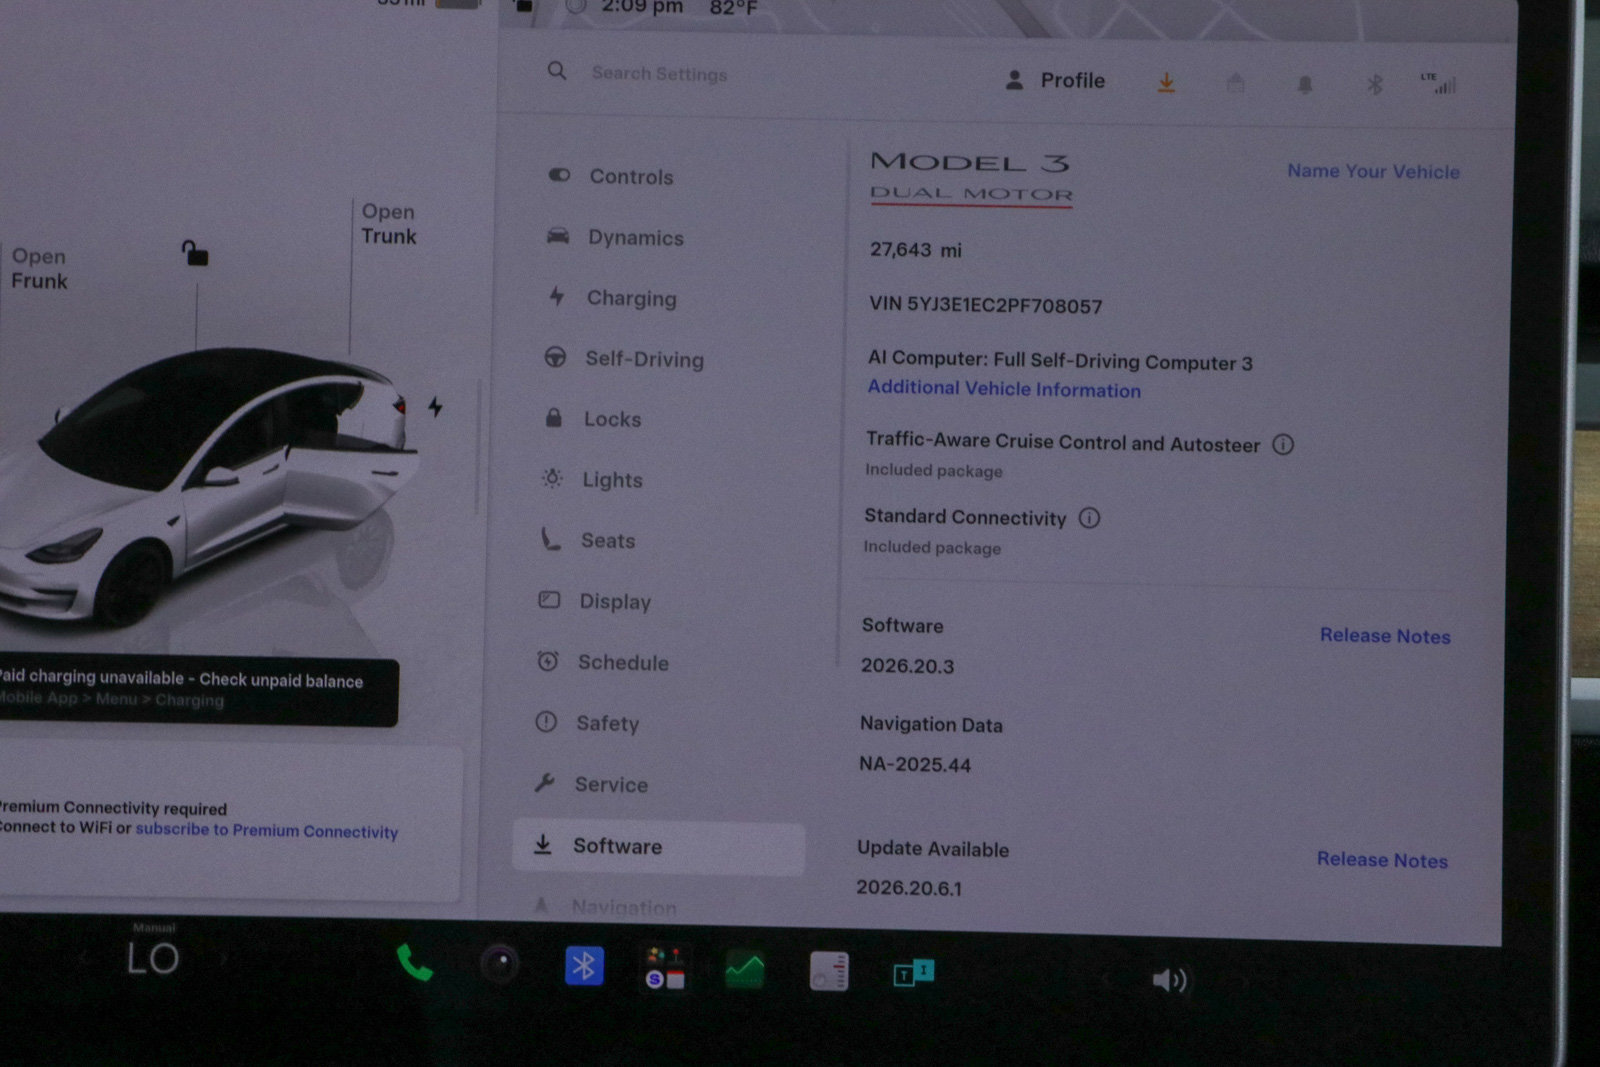Open the HomeLink garage icon
Viewport: 1600px width, 1067px height.
coord(1236,83)
